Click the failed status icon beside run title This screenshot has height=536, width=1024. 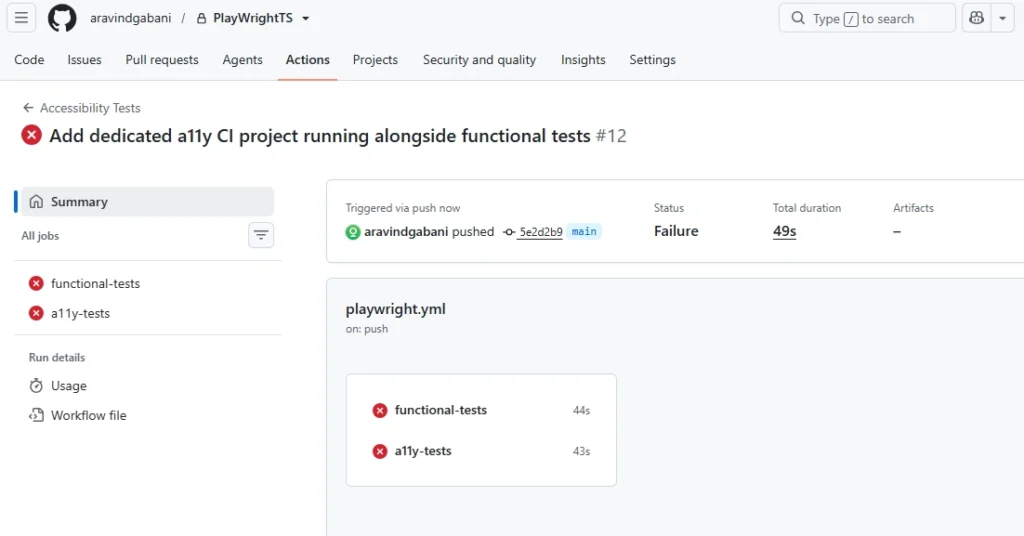click(31, 135)
